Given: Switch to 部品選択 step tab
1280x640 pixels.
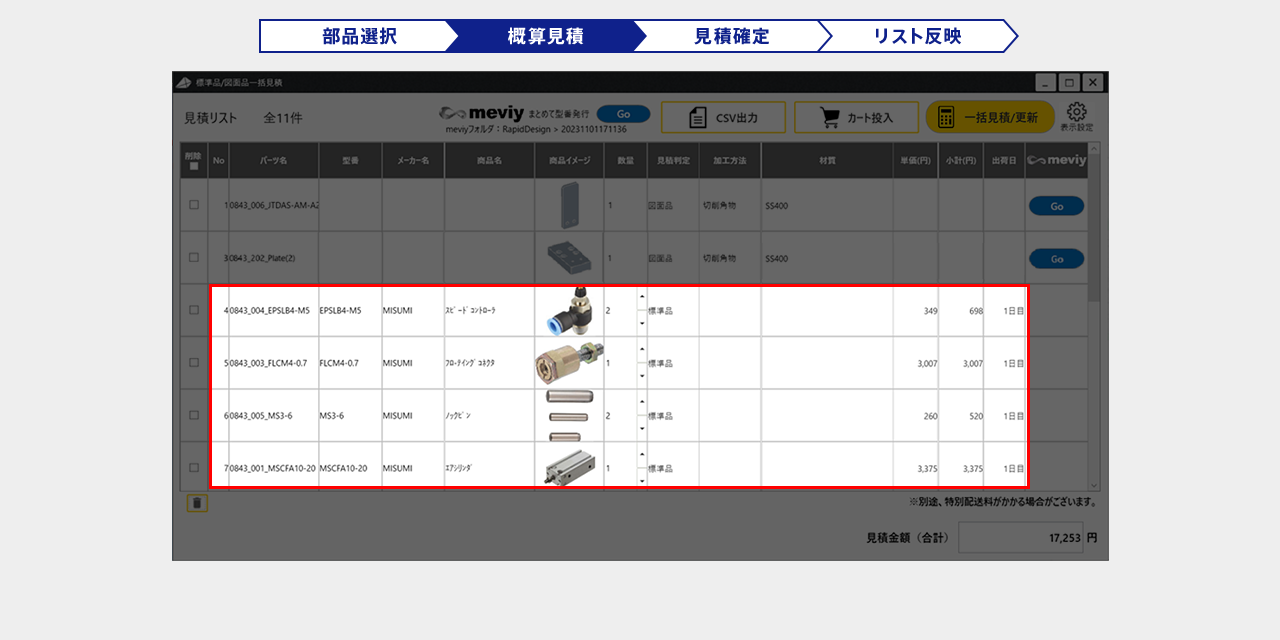Looking at the screenshot, I should (x=359, y=36).
